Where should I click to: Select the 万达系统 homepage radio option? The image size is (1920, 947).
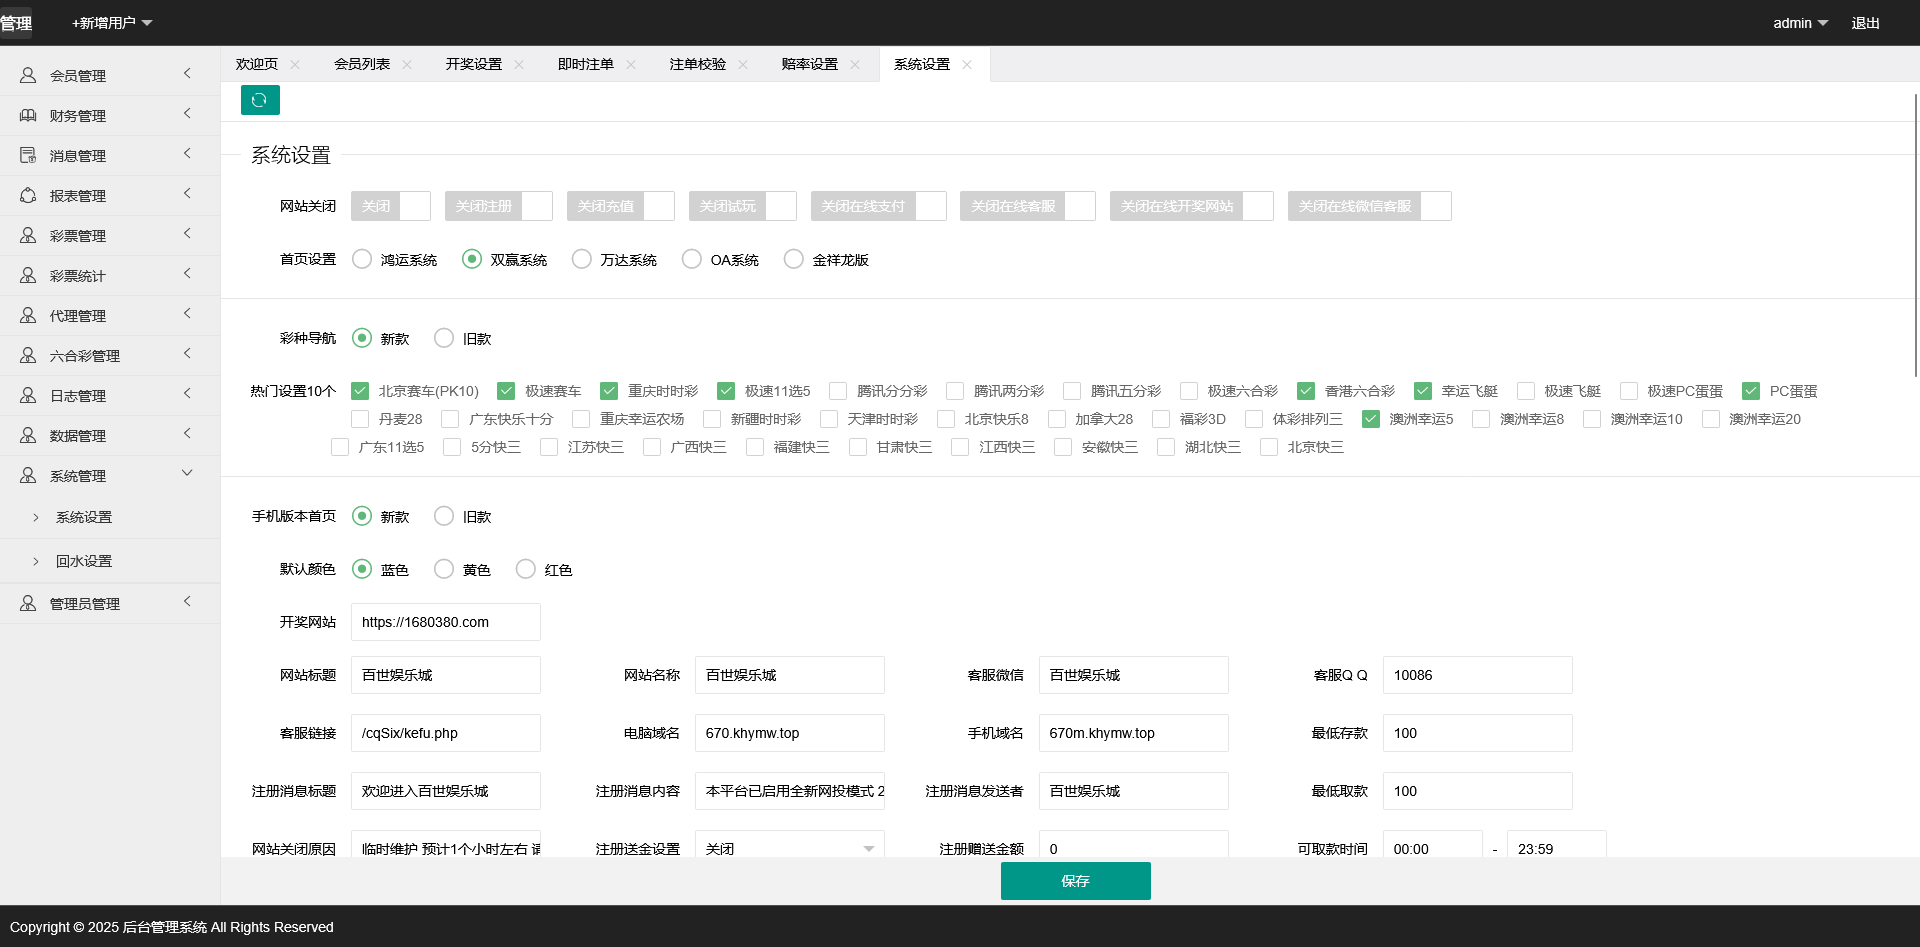coord(581,259)
